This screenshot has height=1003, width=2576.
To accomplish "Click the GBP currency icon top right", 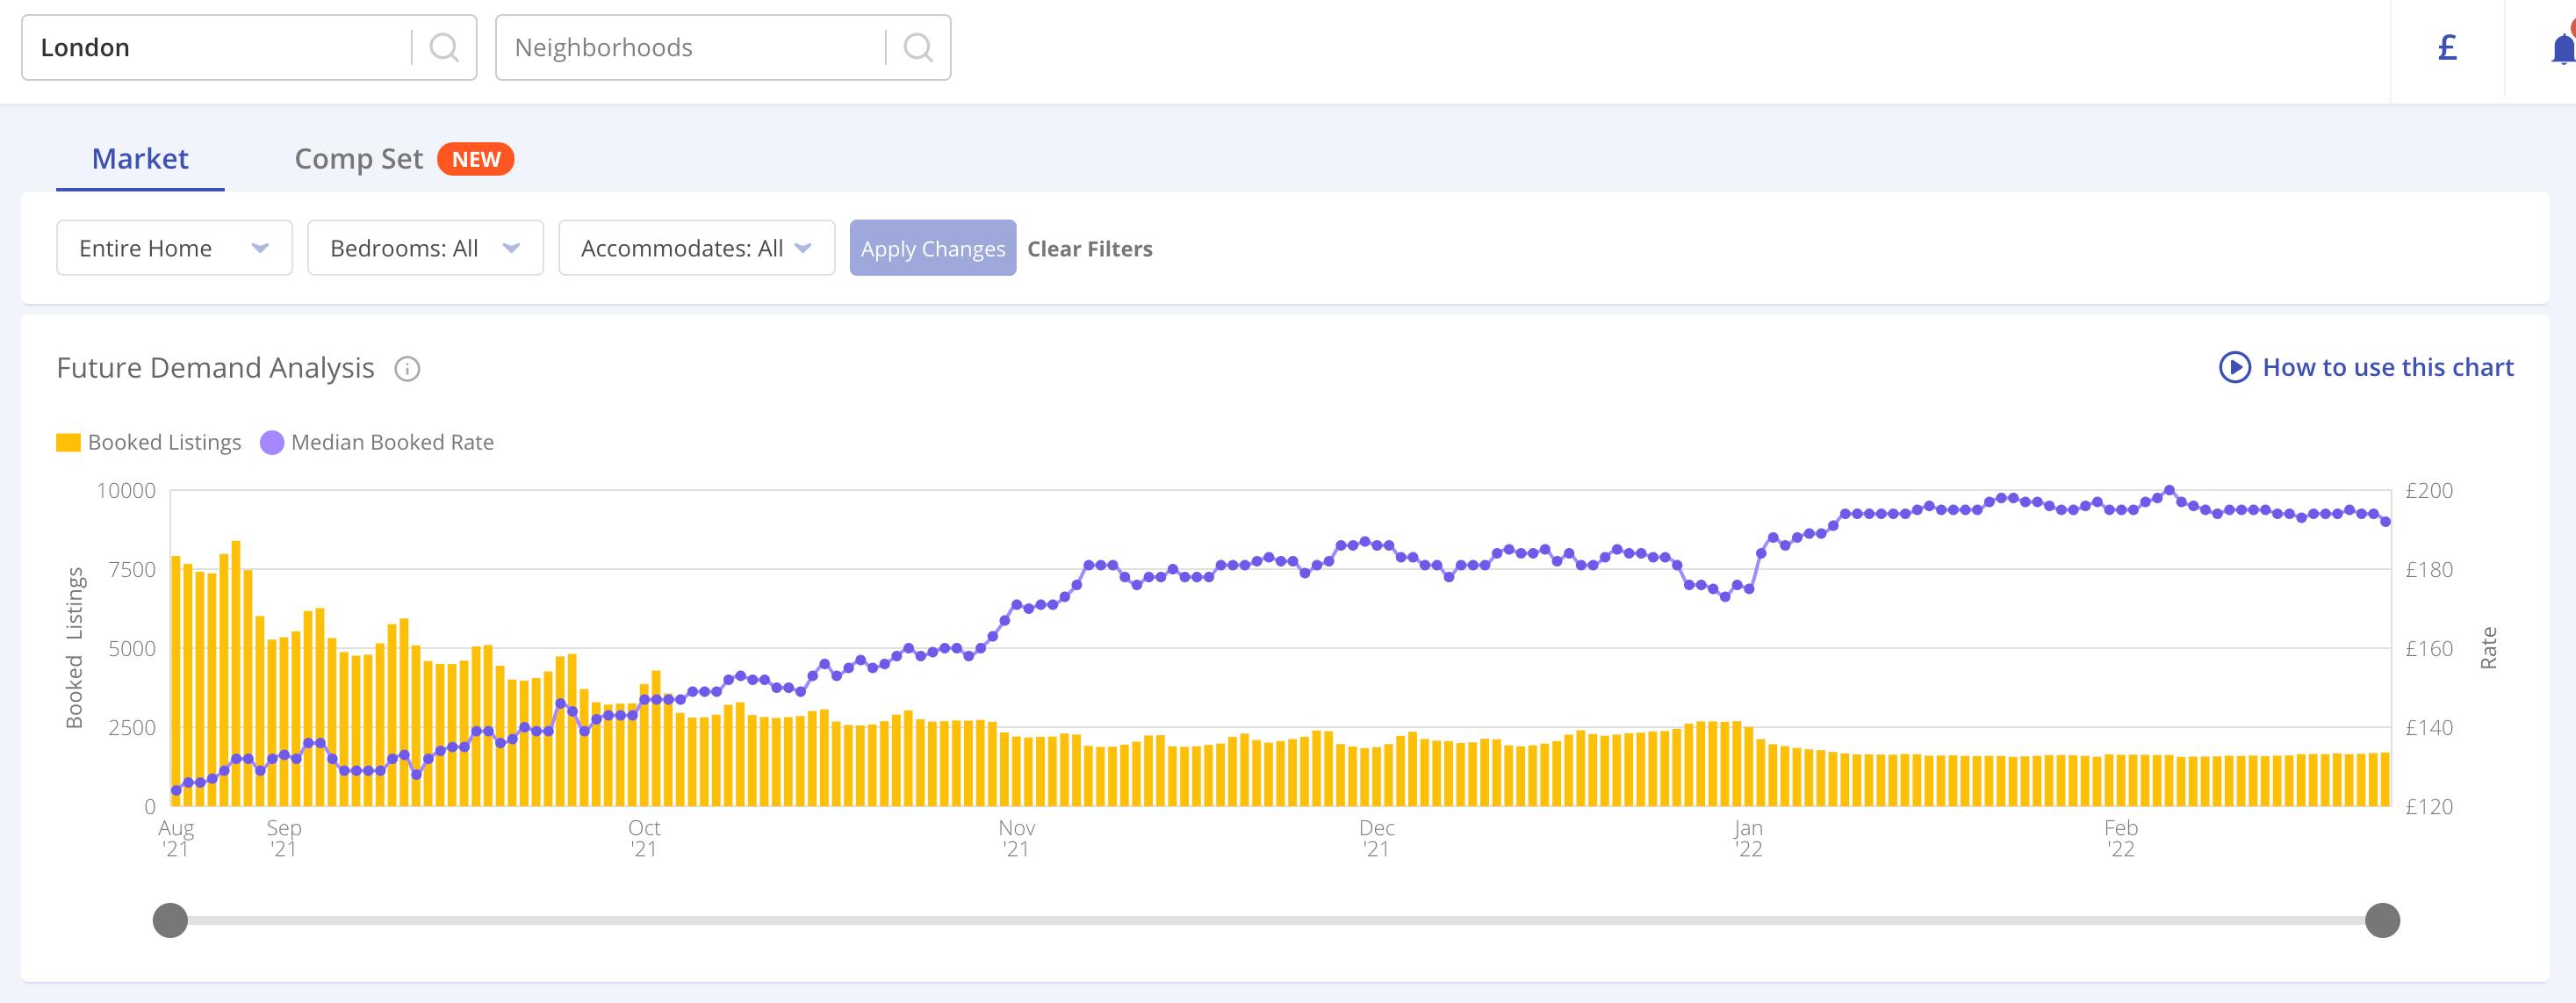I will point(2448,47).
